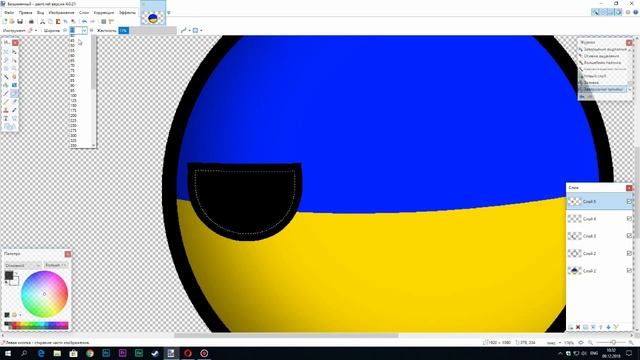The width and height of the screenshot is (640, 360).
Task: Select the Pan hand tool
Action: click(x=14, y=76)
